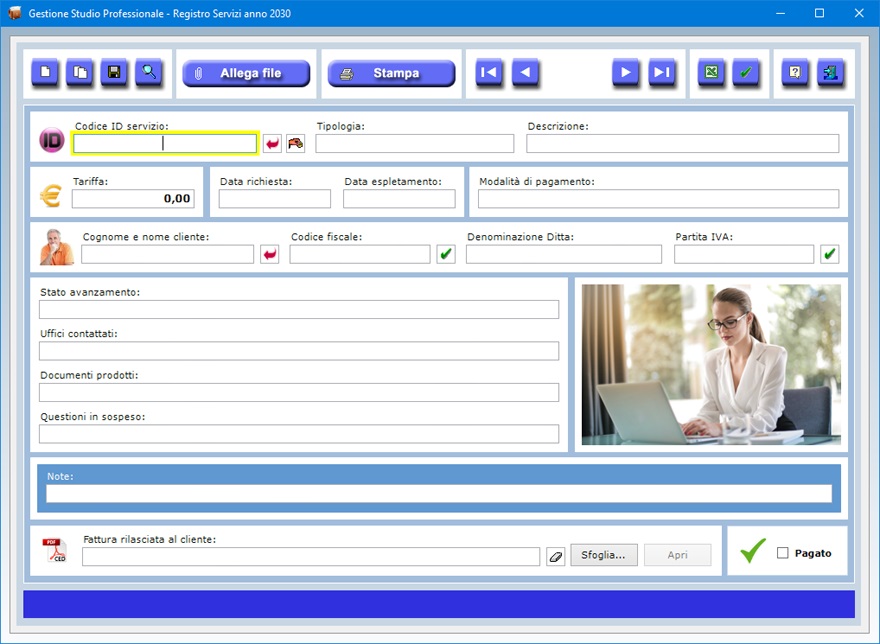Click the Apri button

tap(677, 555)
